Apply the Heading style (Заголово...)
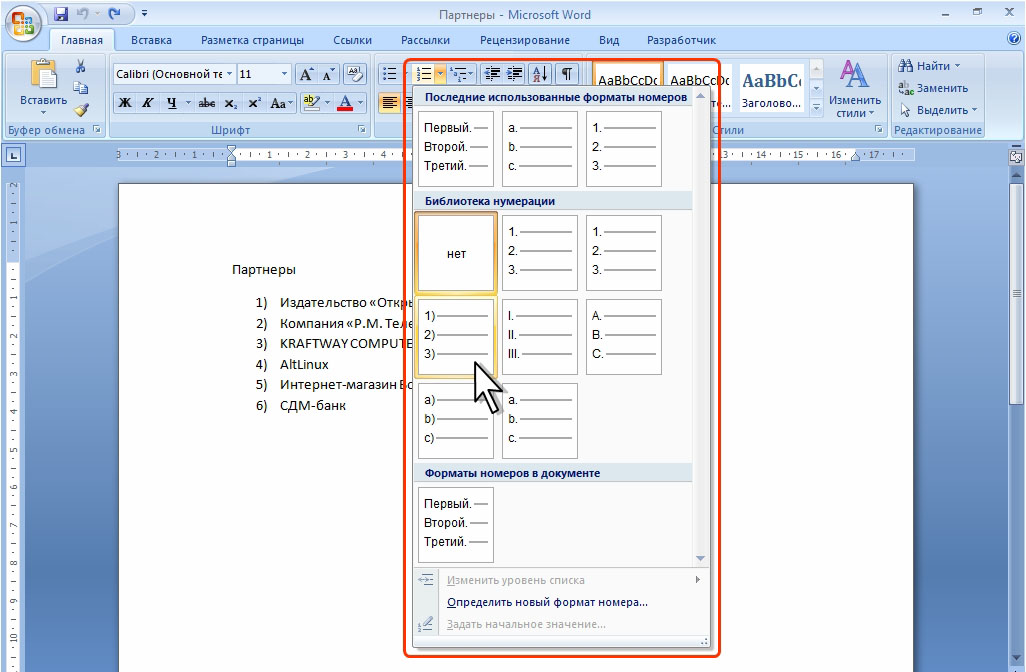This screenshot has width=1026, height=672. click(x=772, y=88)
